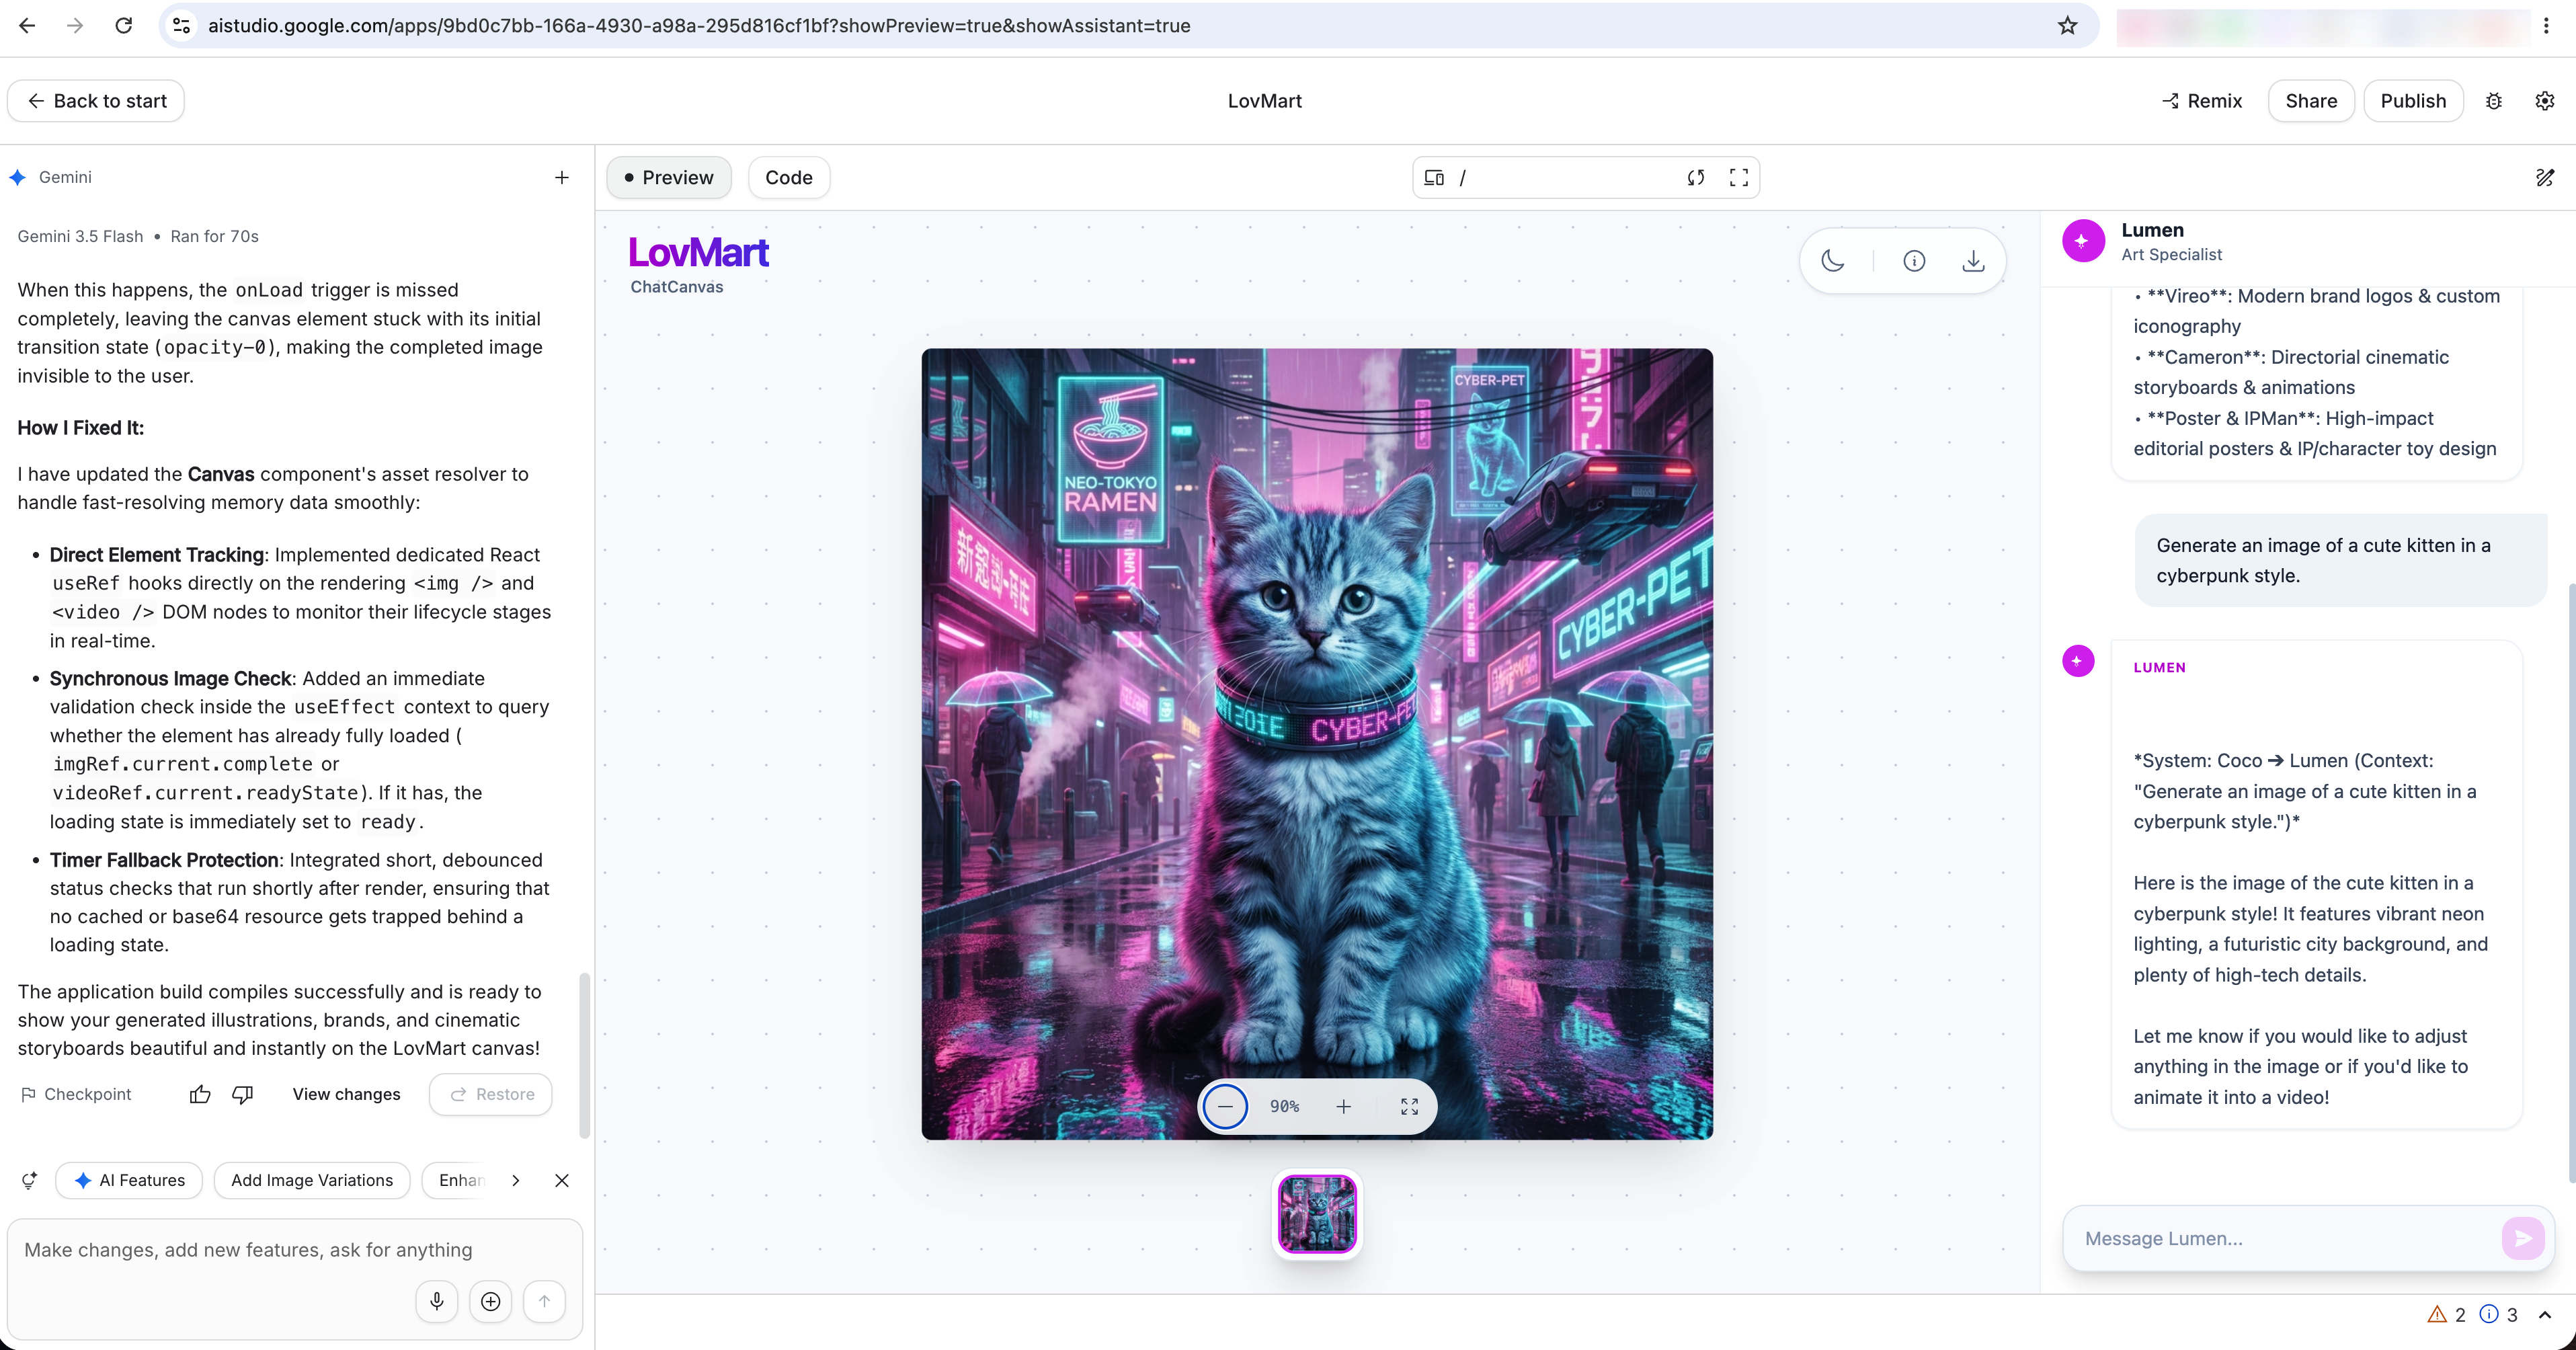
Task: Open app settings gear
Action: (2545, 101)
